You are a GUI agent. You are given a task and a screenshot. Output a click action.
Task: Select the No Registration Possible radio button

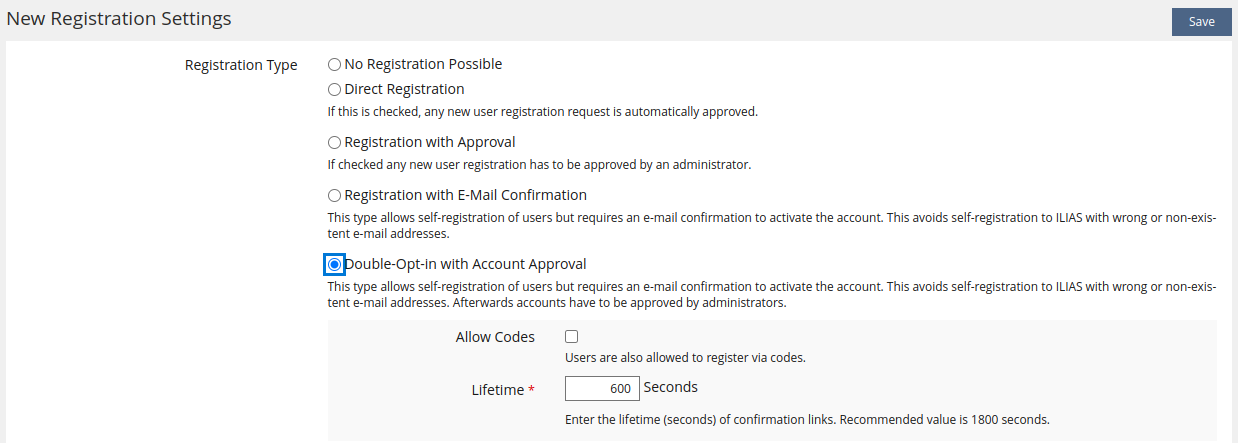pyautogui.click(x=334, y=64)
